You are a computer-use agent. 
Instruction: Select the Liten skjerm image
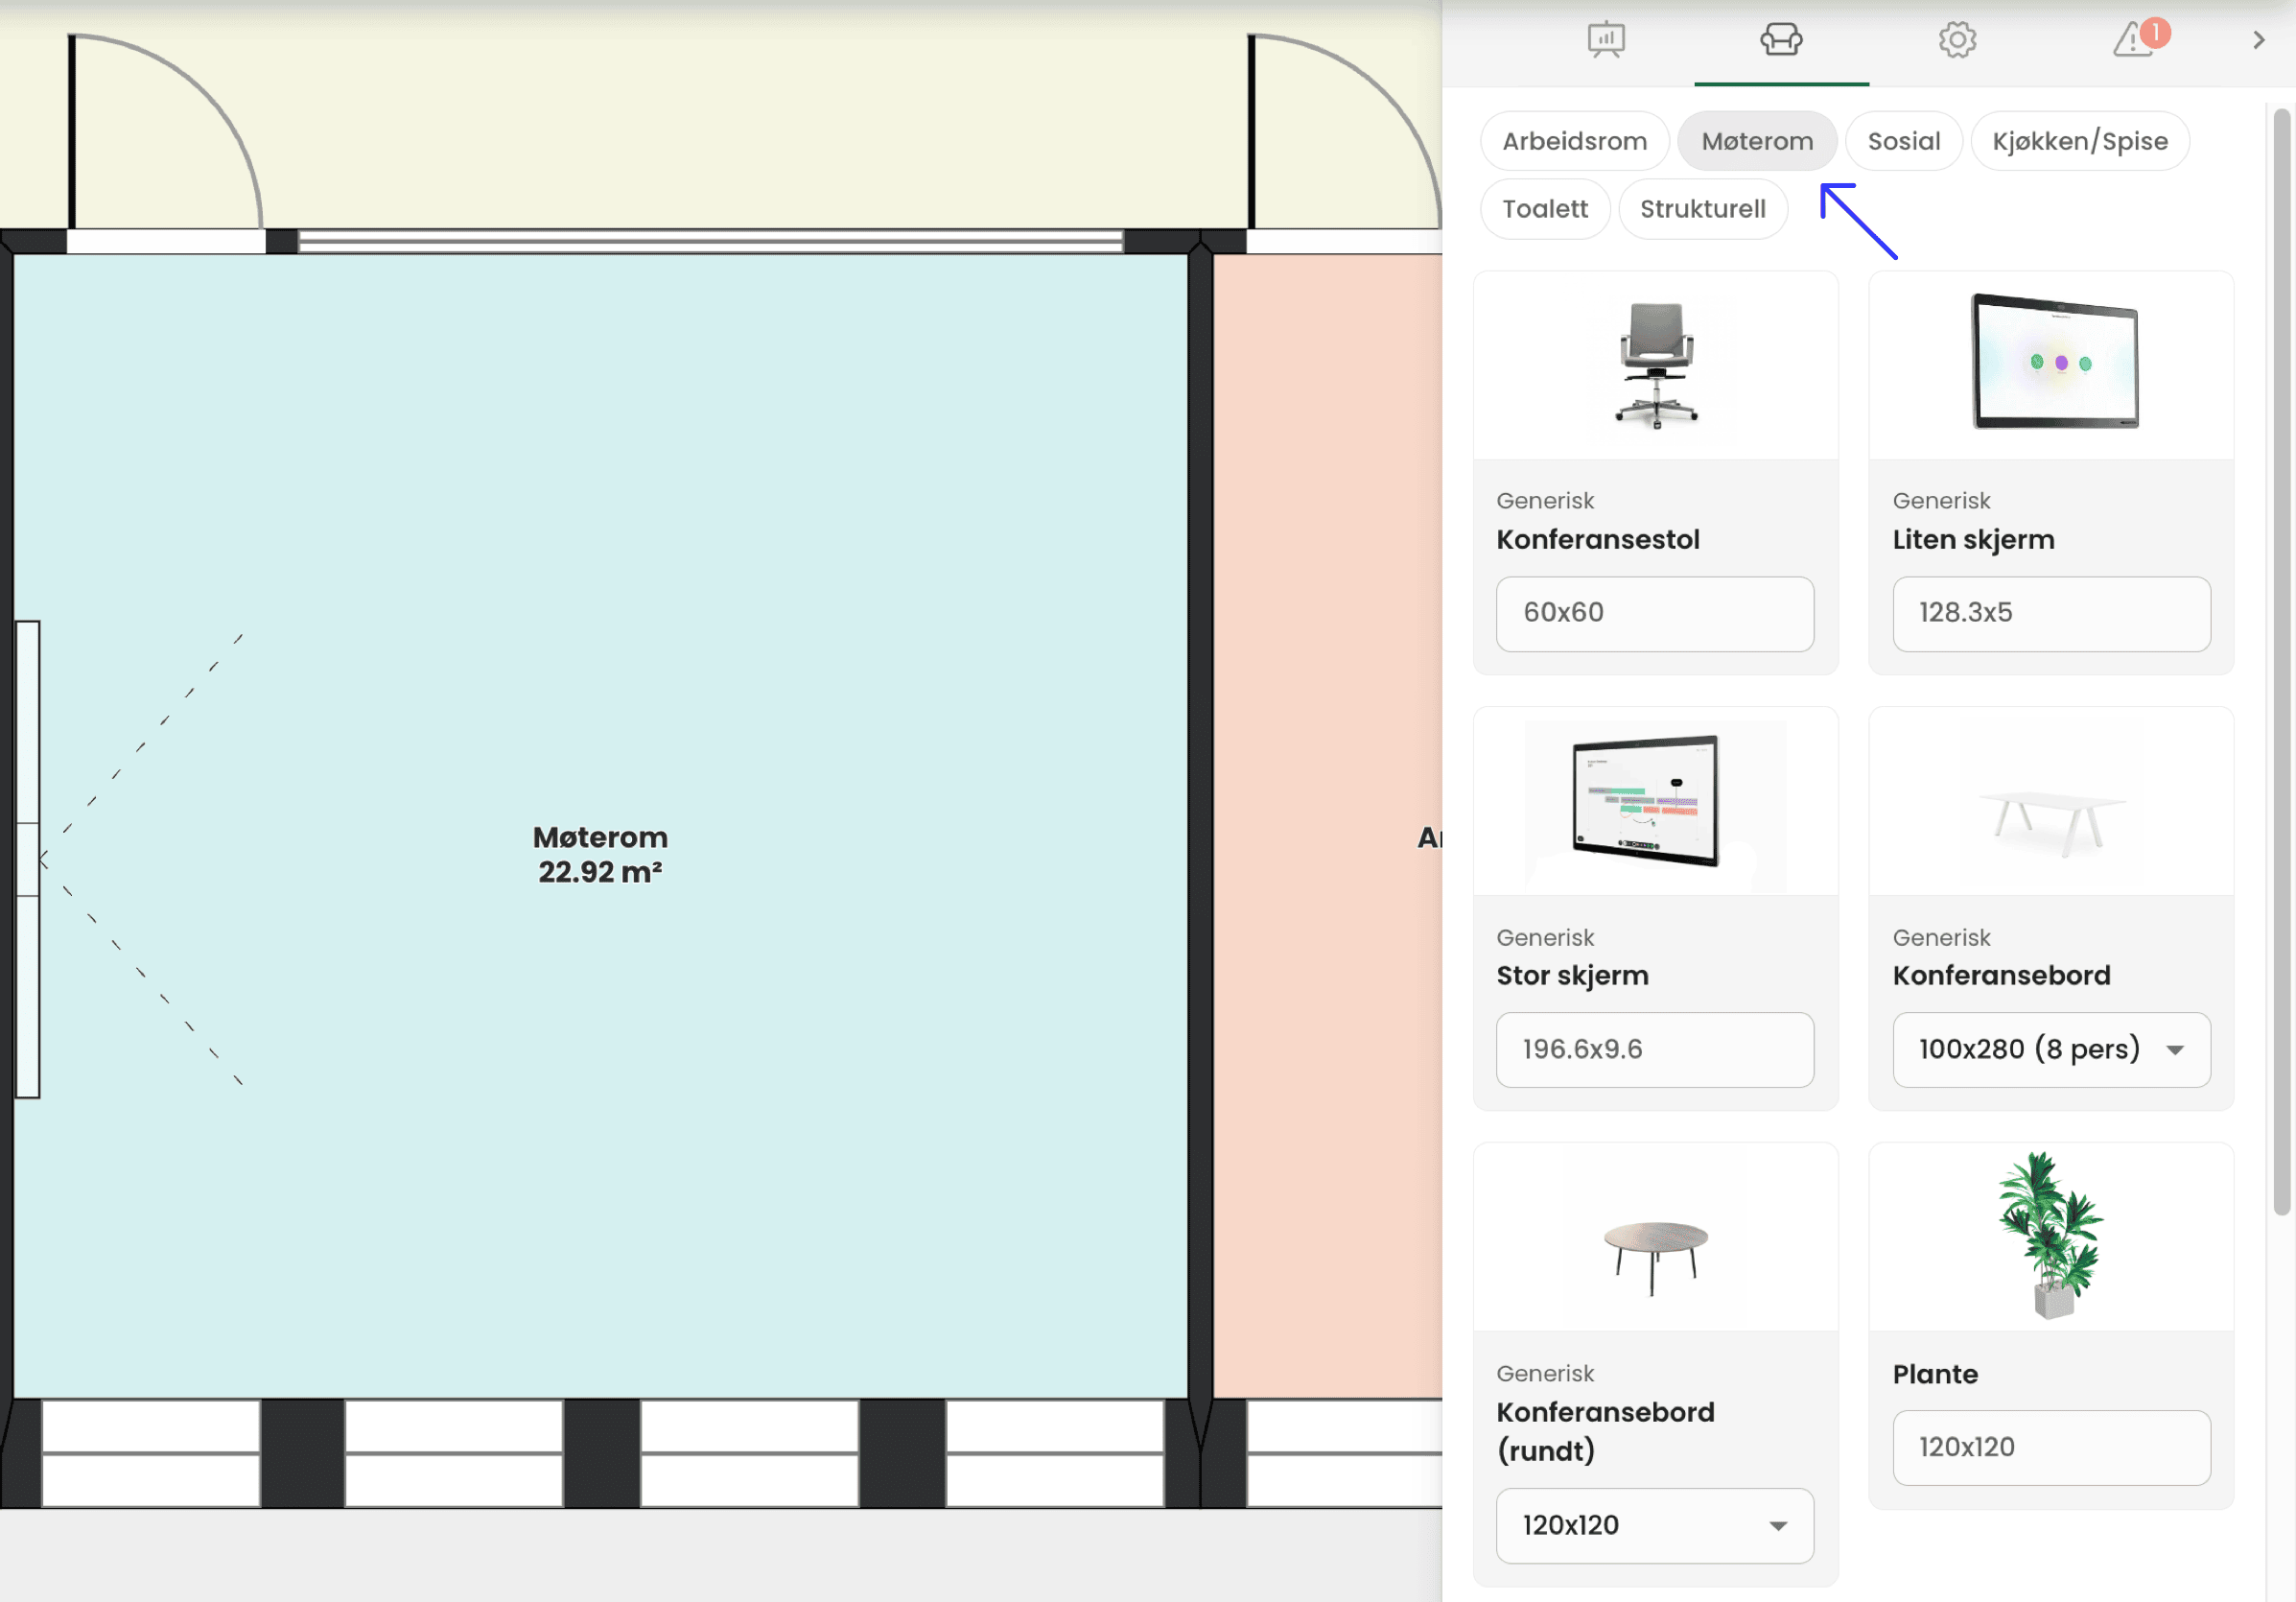point(2053,362)
